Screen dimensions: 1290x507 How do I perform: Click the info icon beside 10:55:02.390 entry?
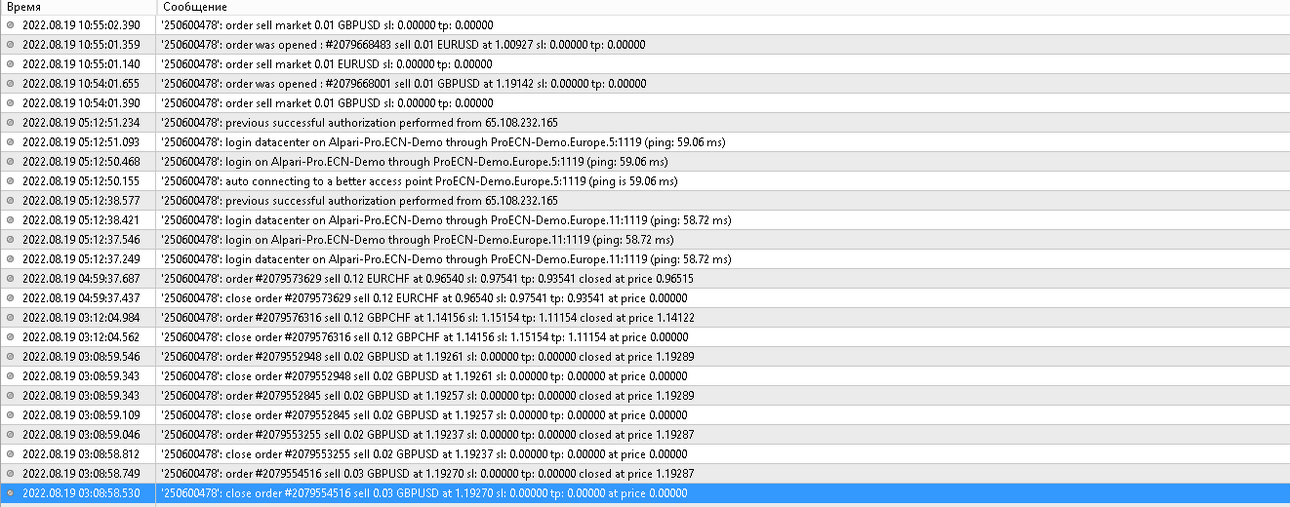tap(11, 25)
